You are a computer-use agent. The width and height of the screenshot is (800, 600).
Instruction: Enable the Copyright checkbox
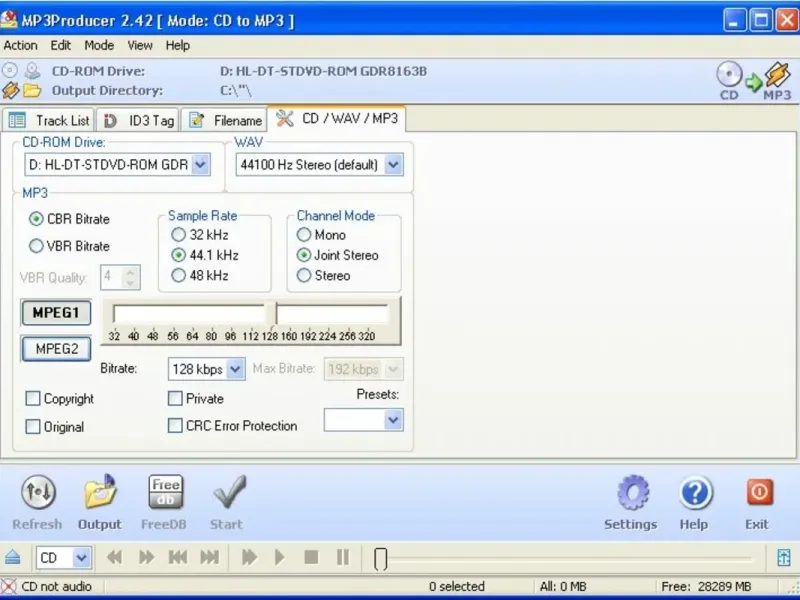click(x=33, y=398)
